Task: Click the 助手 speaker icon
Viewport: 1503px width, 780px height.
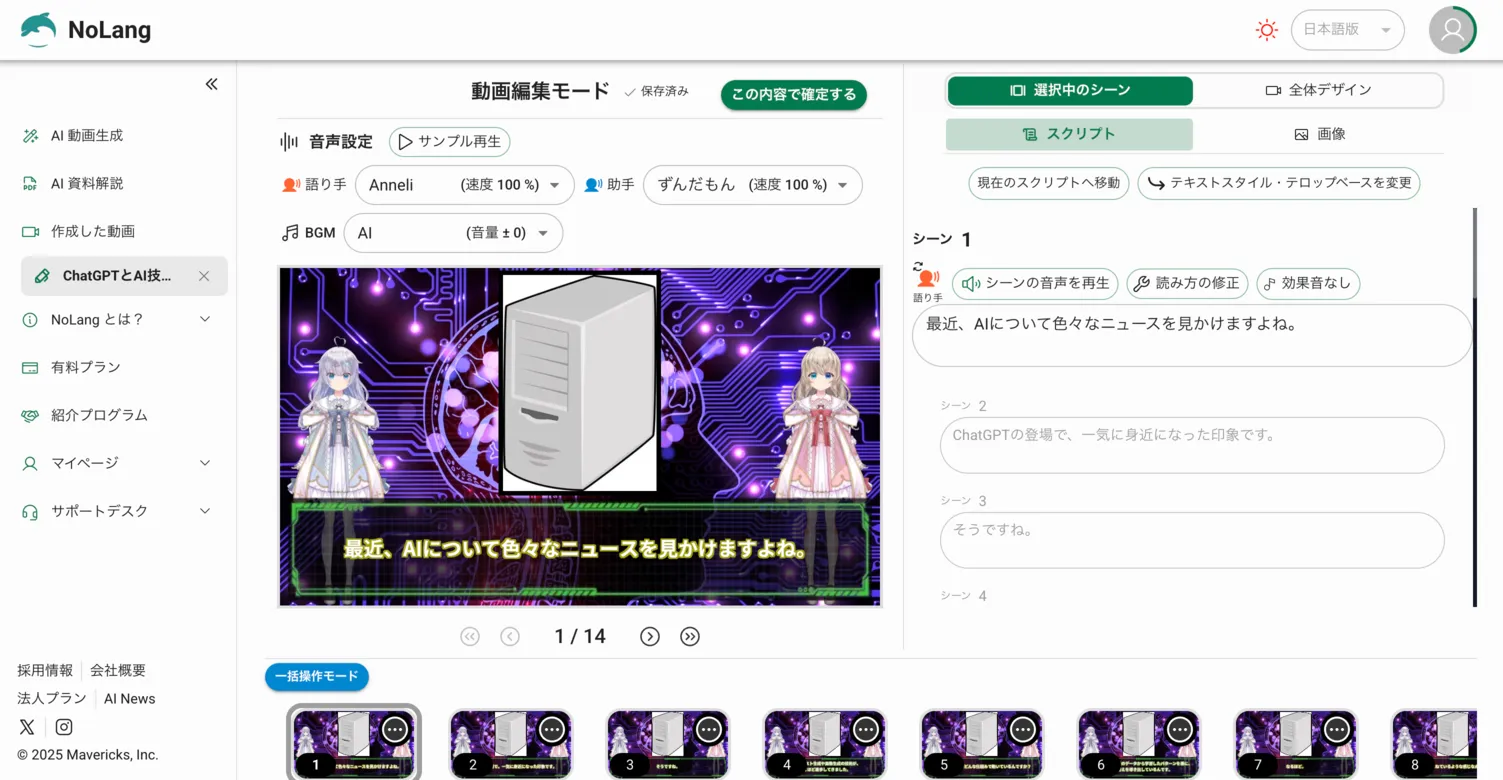Action: [593, 185]
